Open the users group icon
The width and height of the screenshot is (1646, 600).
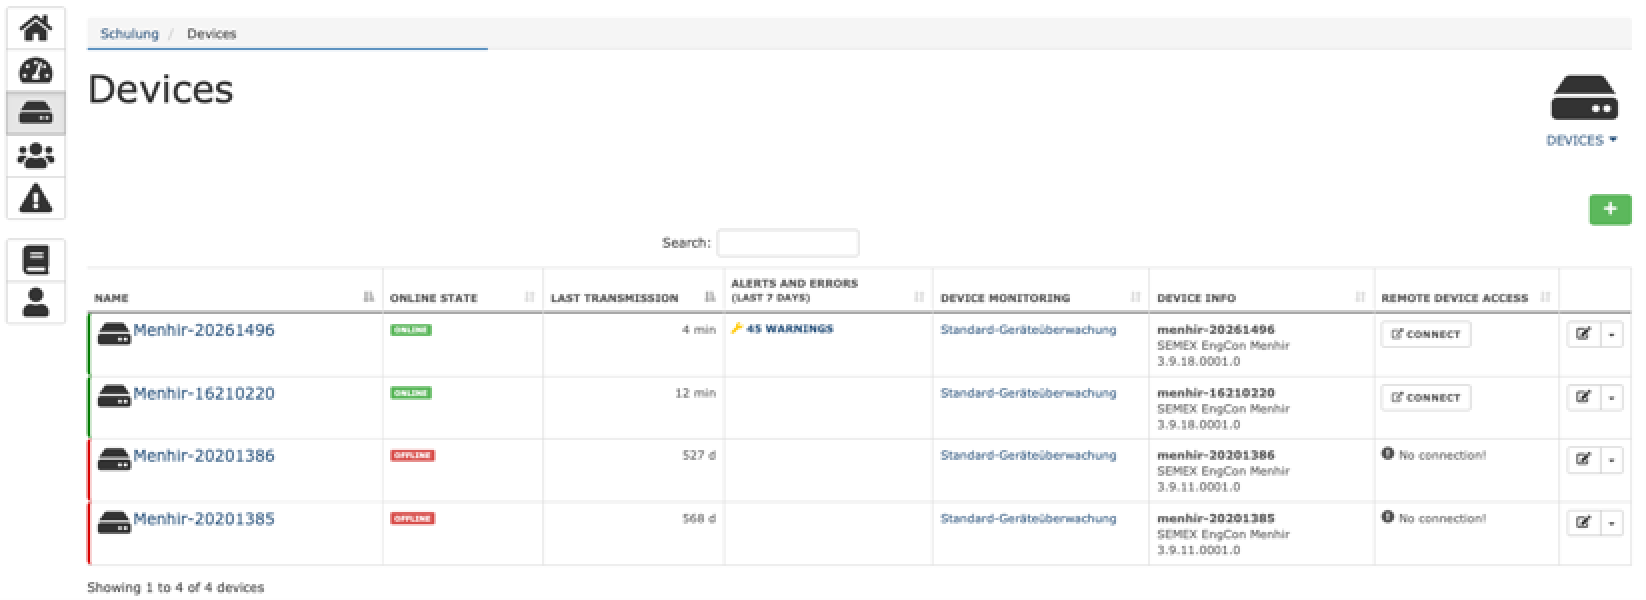(x=36, y=156)
